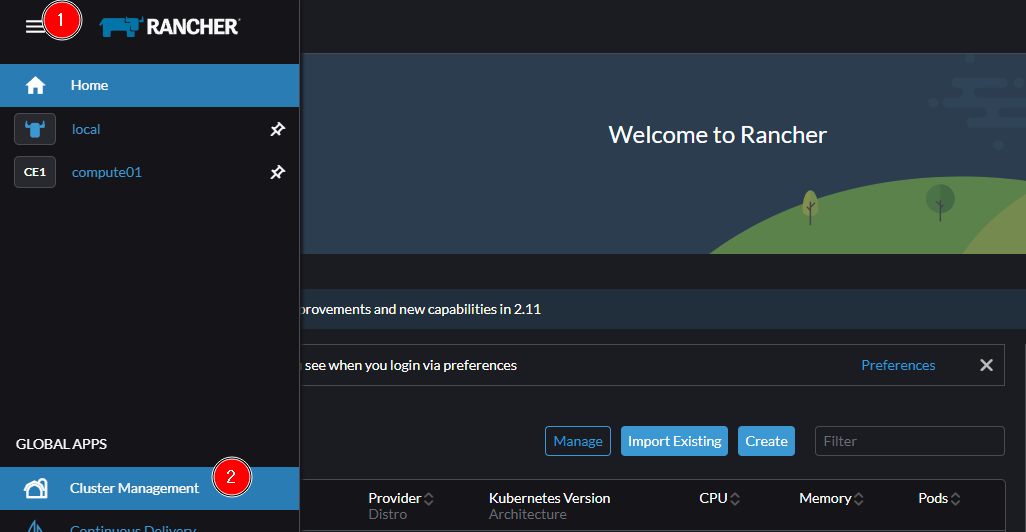
Task: Focus the Filter input field
Action: (x=910, y=441)
